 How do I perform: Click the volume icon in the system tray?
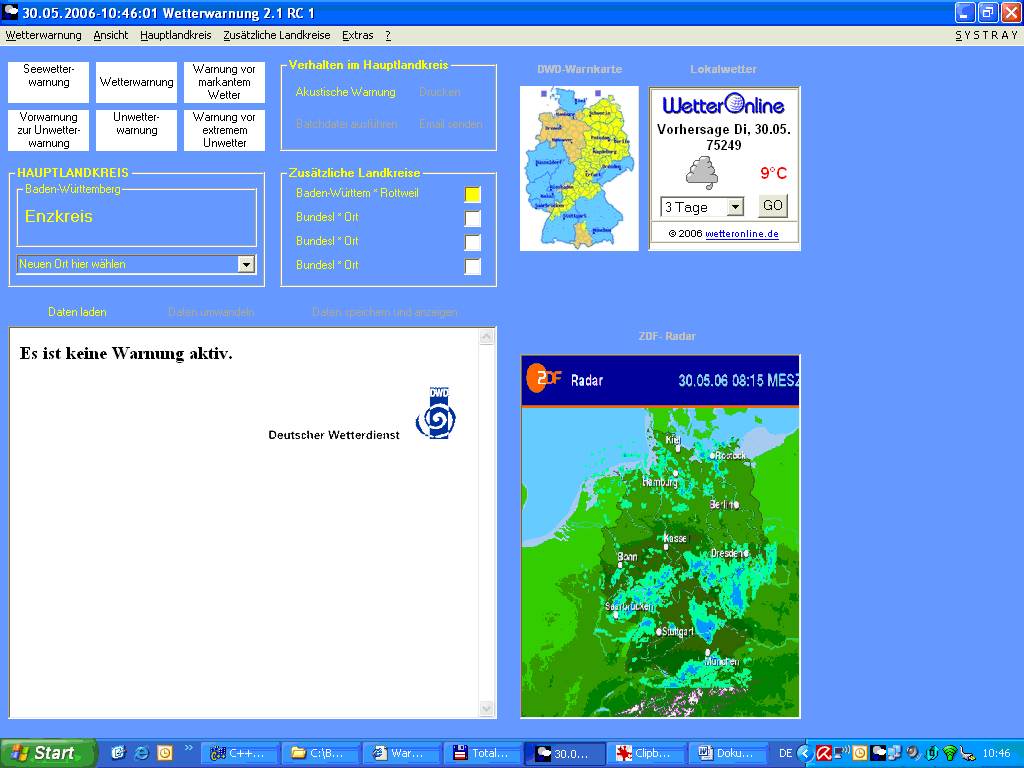pyautogui.click(x=912, y=753)
